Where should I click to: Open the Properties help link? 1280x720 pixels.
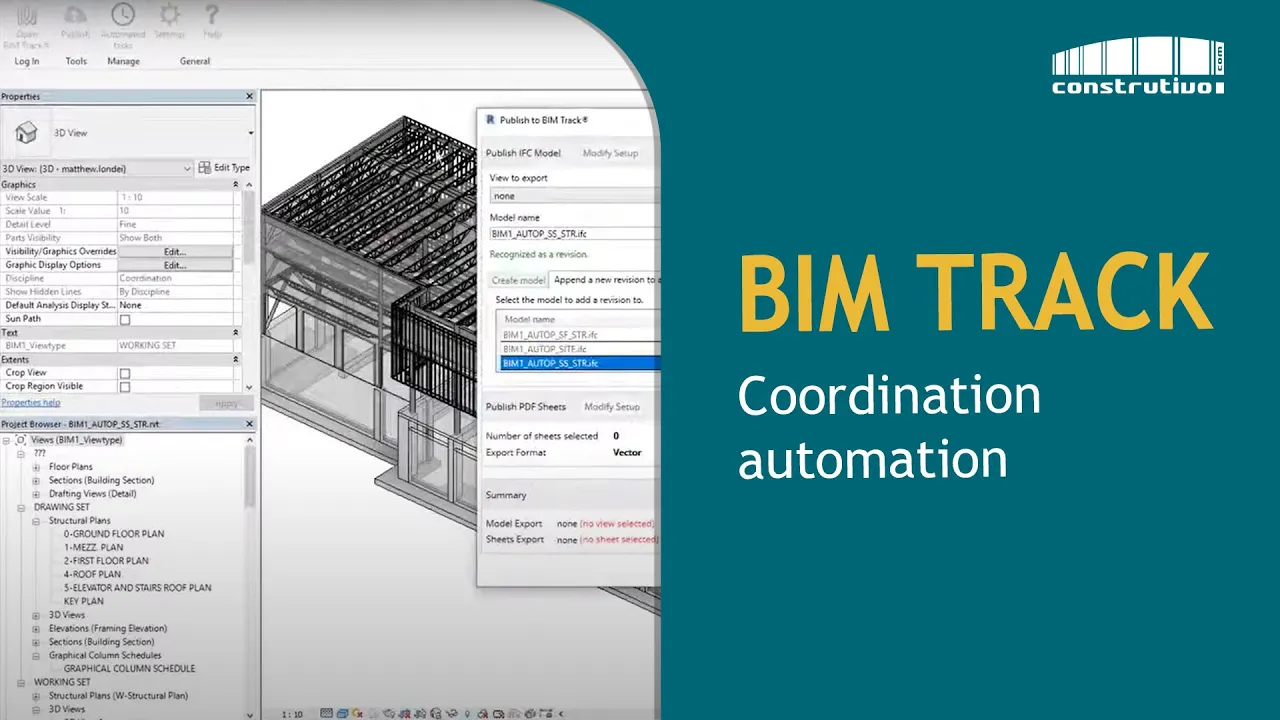tap(31, 403)
